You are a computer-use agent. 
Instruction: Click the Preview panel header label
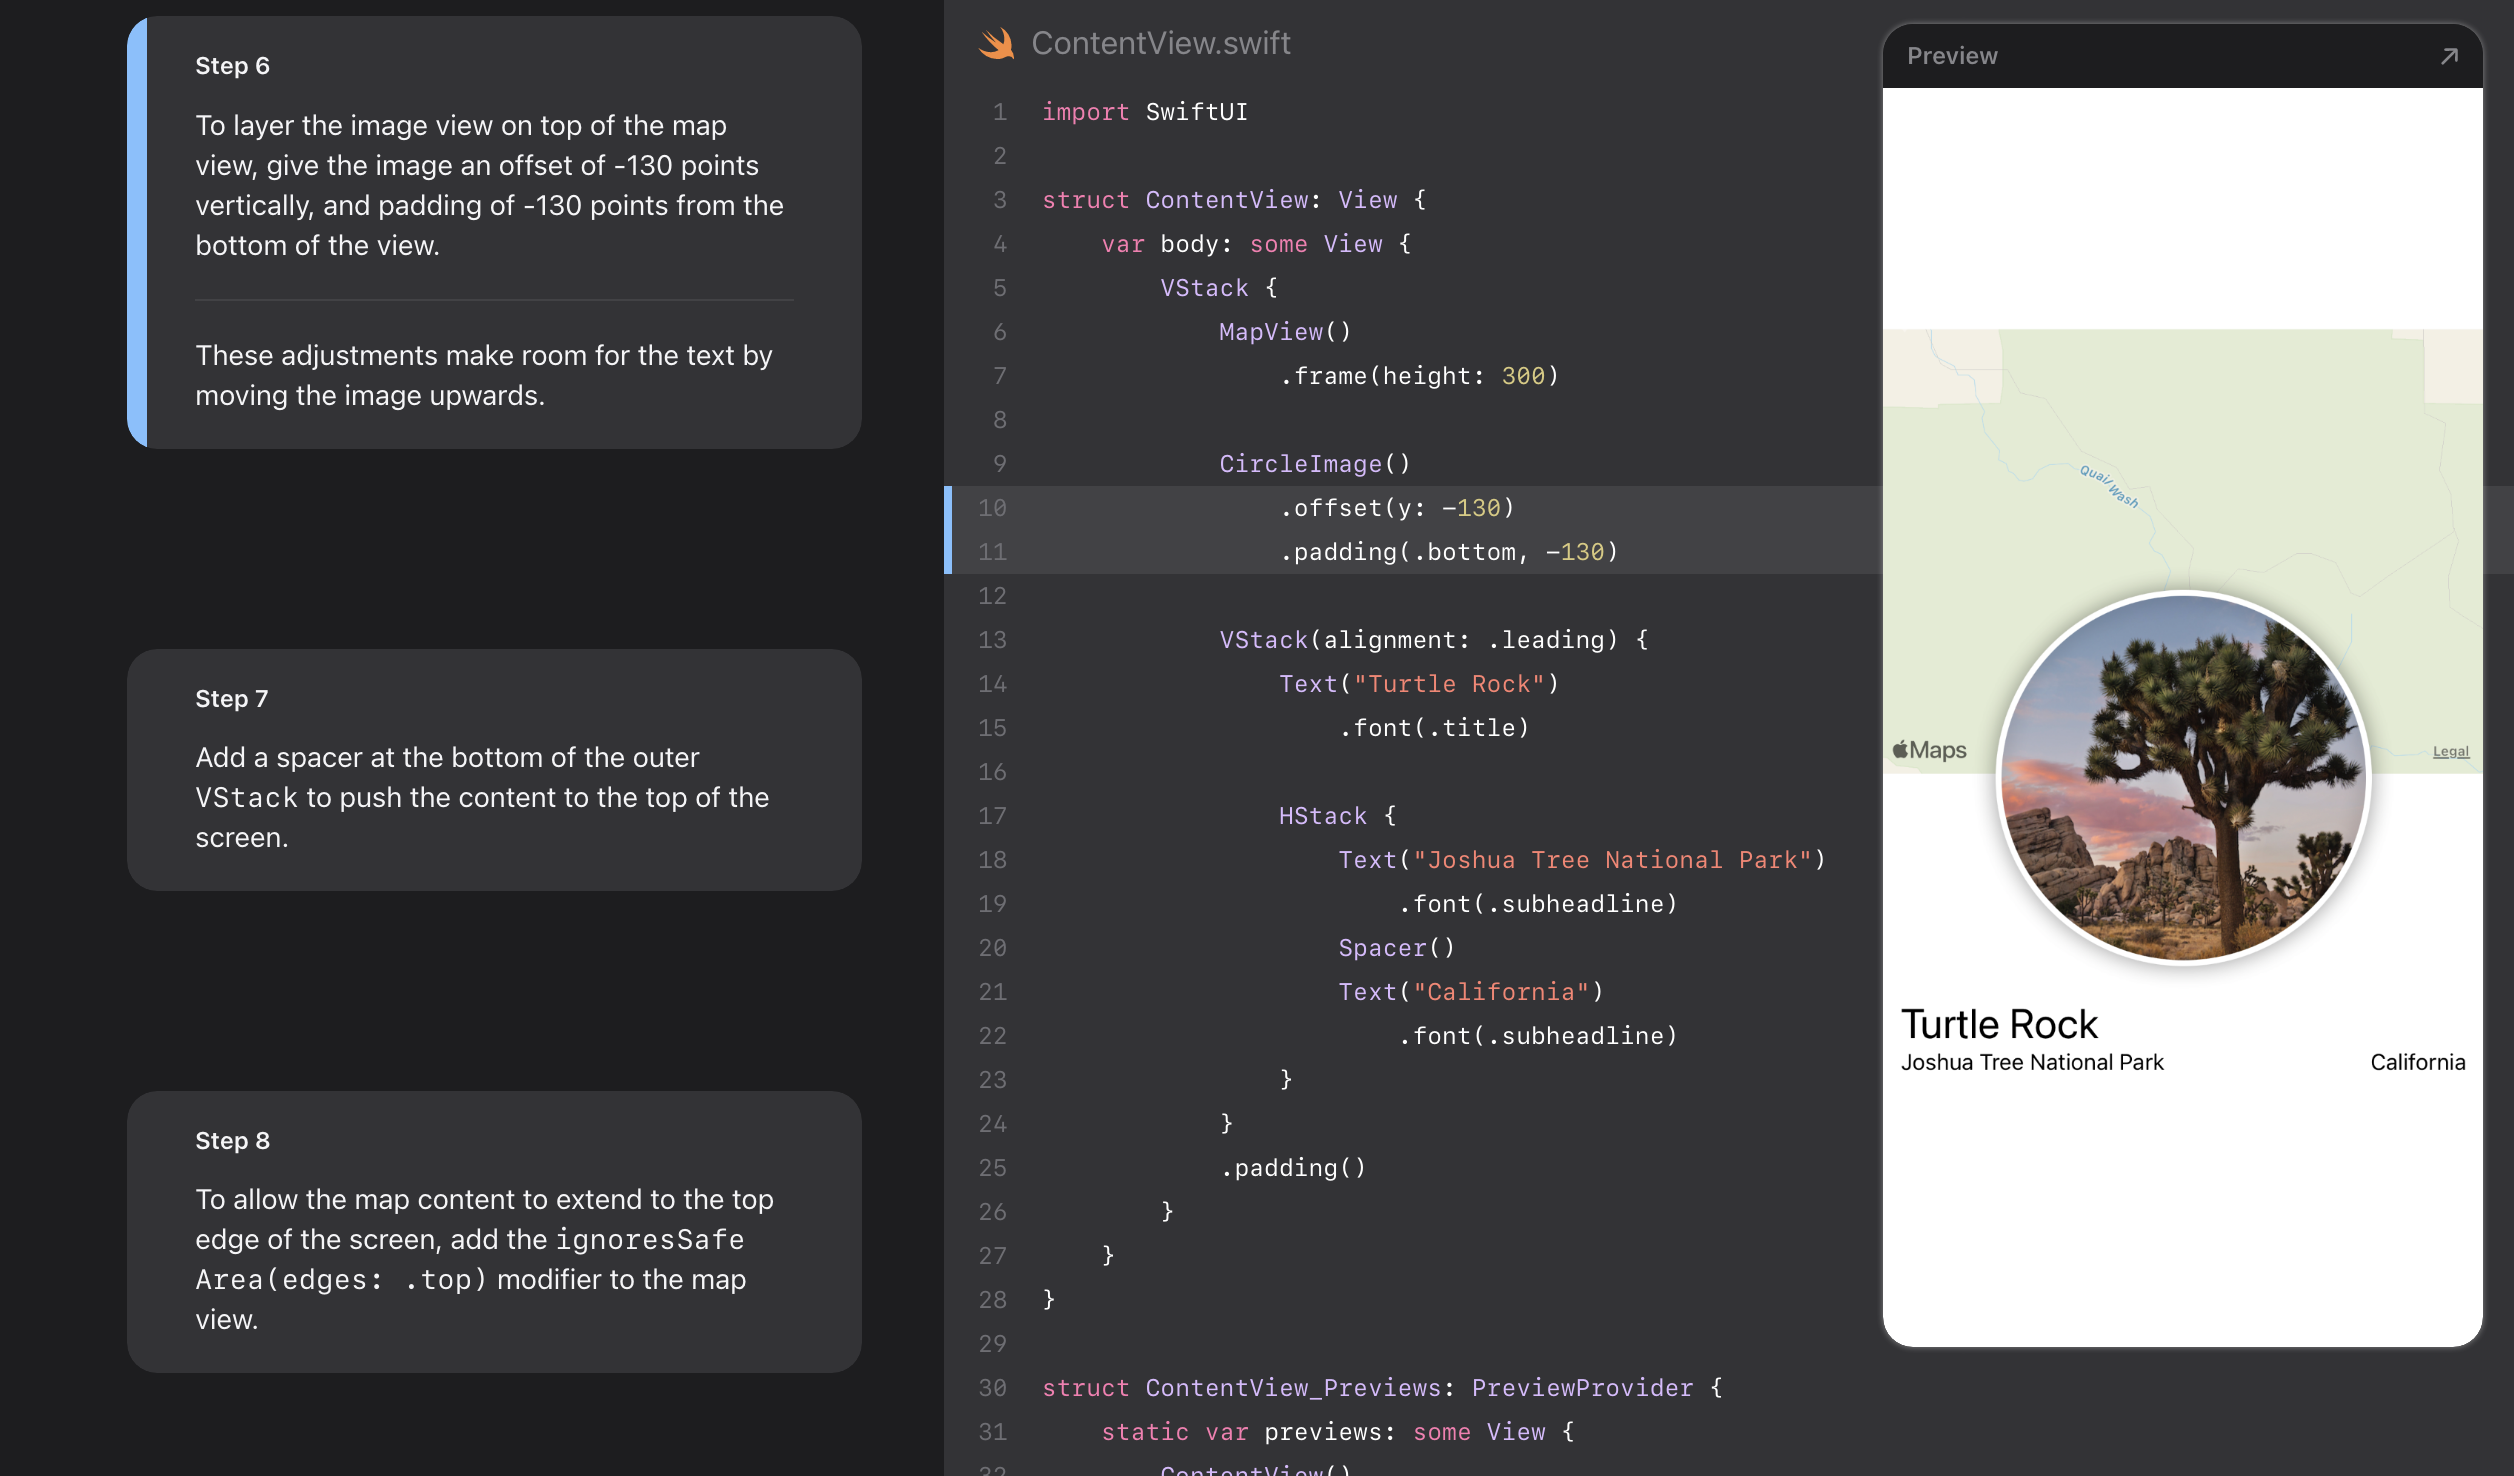(1951, 56)
